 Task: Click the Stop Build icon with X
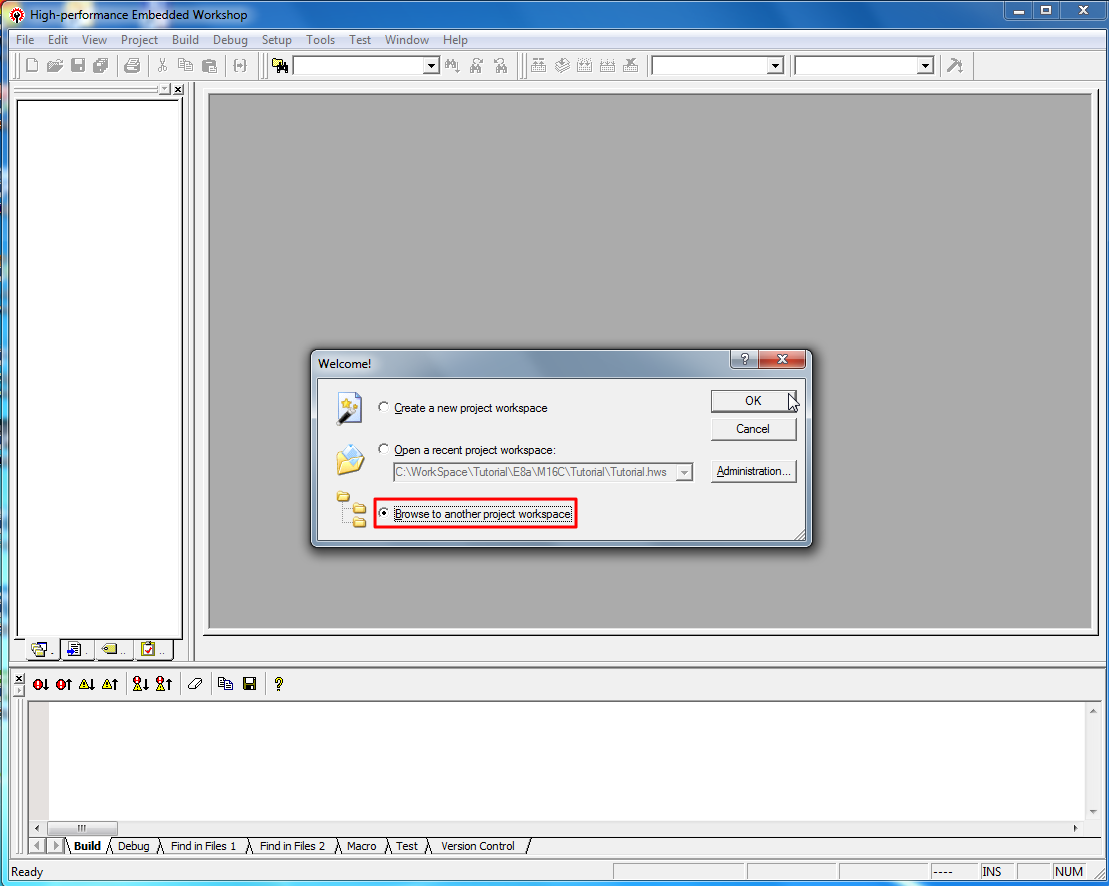point(631,66)
